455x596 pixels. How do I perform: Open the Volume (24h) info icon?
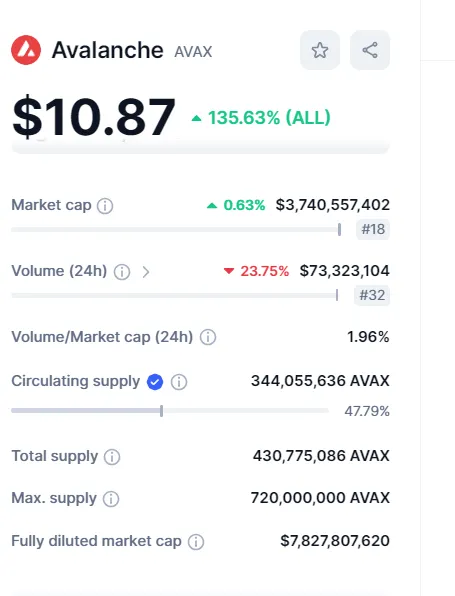click(122, 272)
